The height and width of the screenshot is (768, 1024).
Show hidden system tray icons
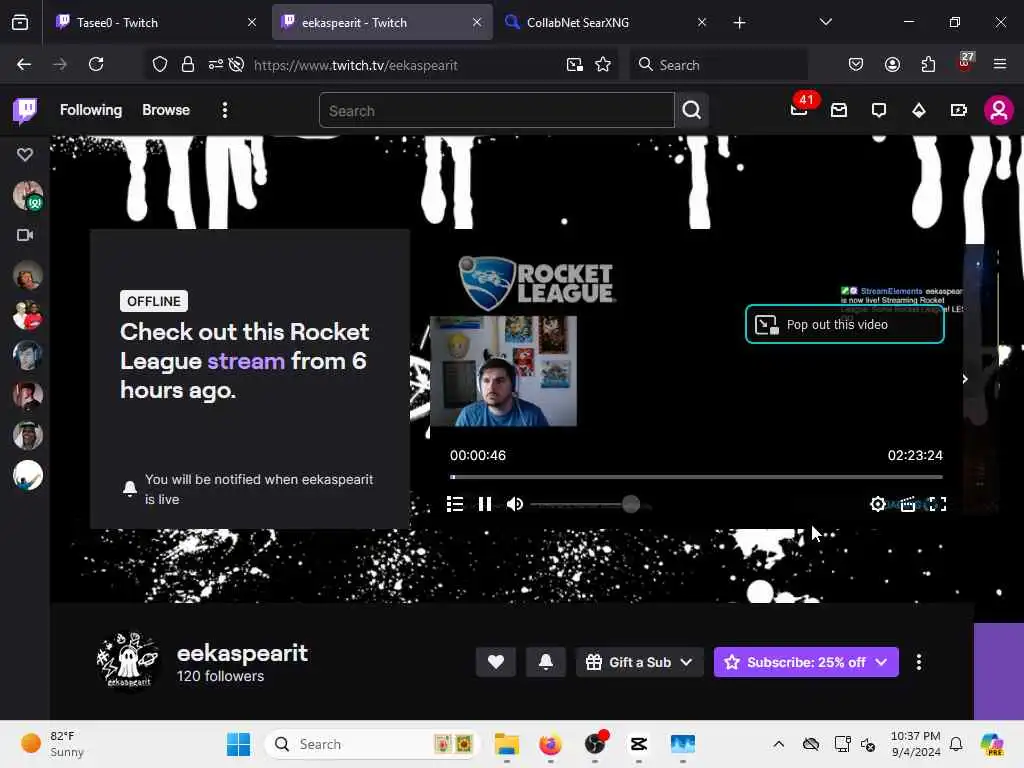coord(778,744)
